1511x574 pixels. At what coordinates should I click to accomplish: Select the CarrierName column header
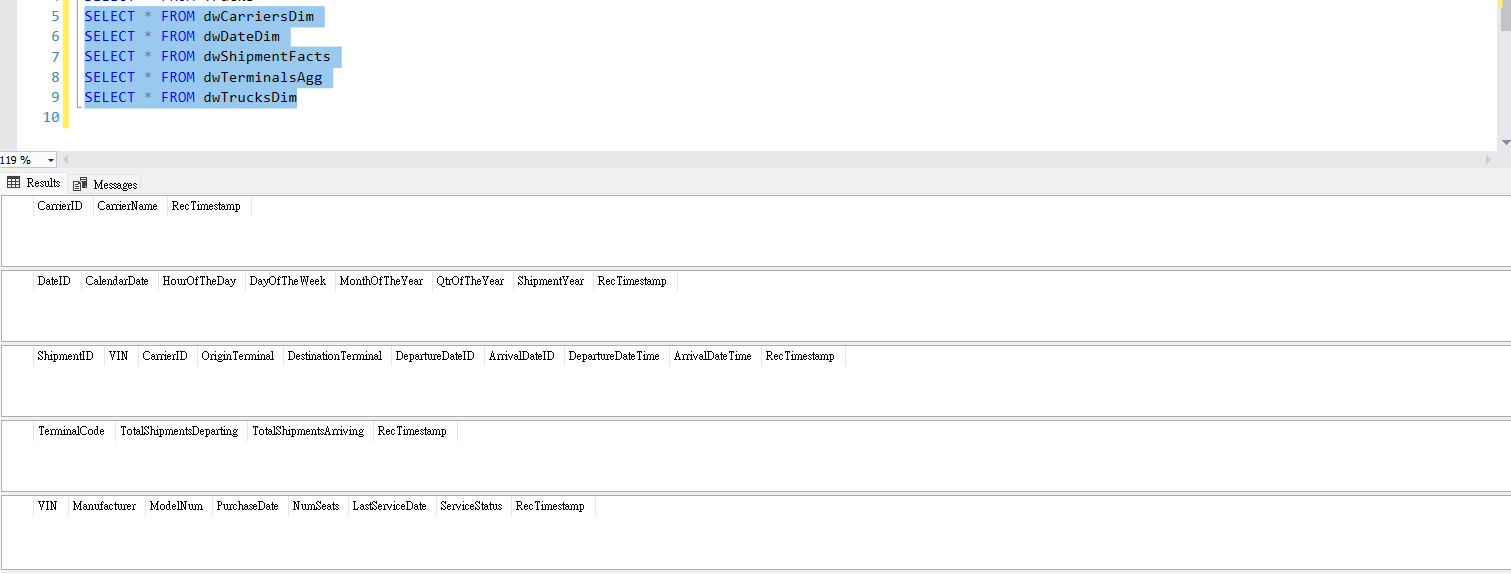tap(129, 206)
